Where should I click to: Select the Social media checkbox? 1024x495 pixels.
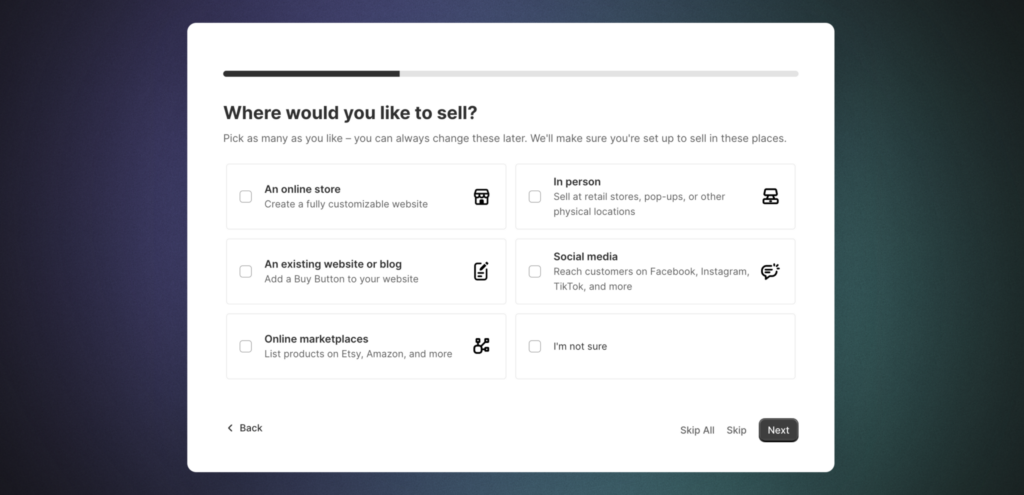click(535, 271)
